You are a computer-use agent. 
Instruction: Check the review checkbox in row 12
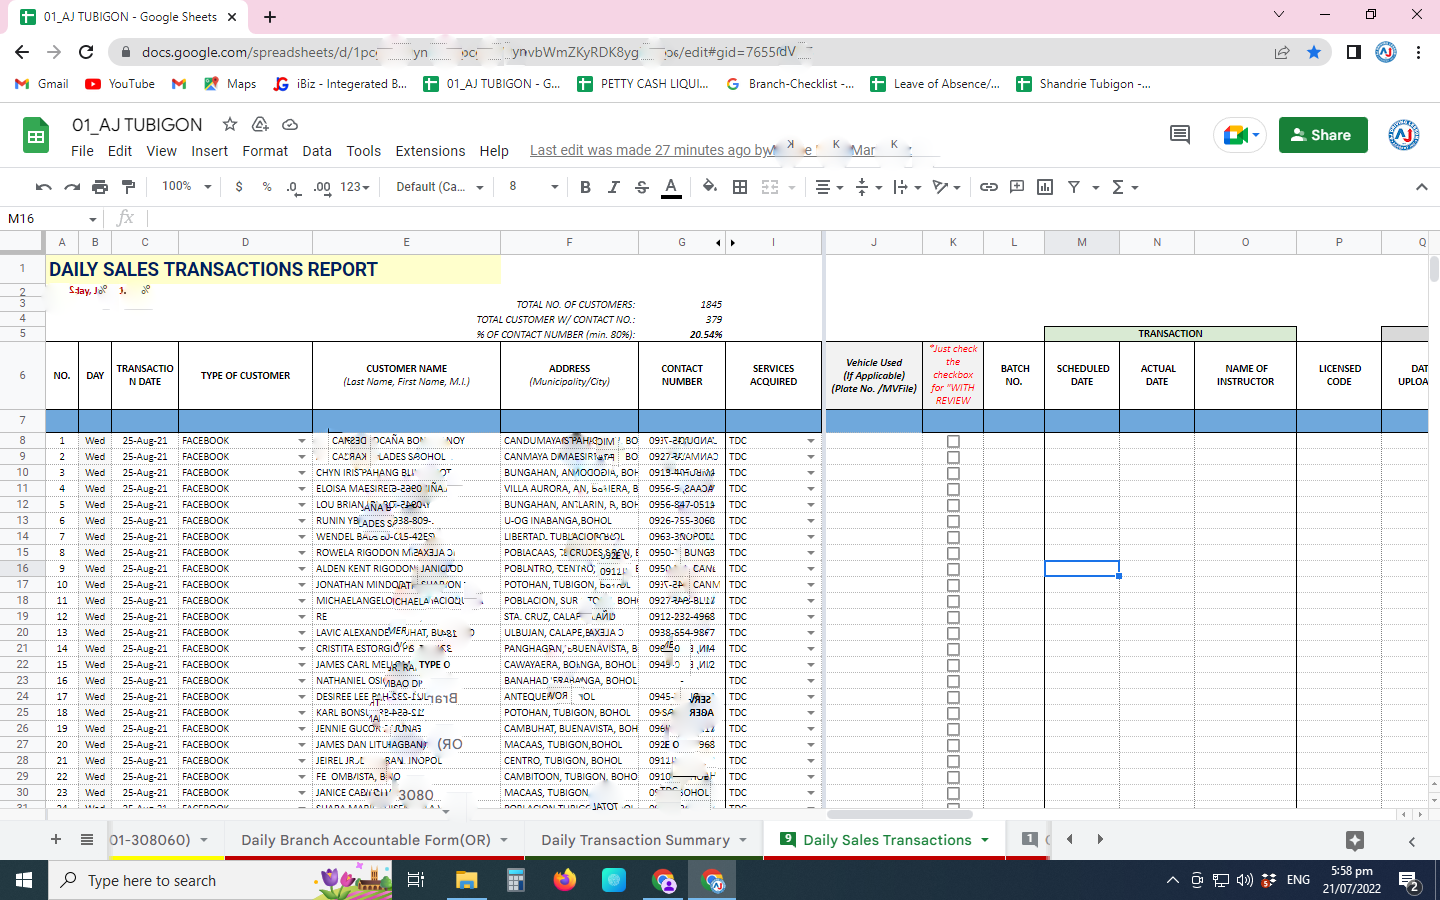pyautogui.click(x=953, y=505)
